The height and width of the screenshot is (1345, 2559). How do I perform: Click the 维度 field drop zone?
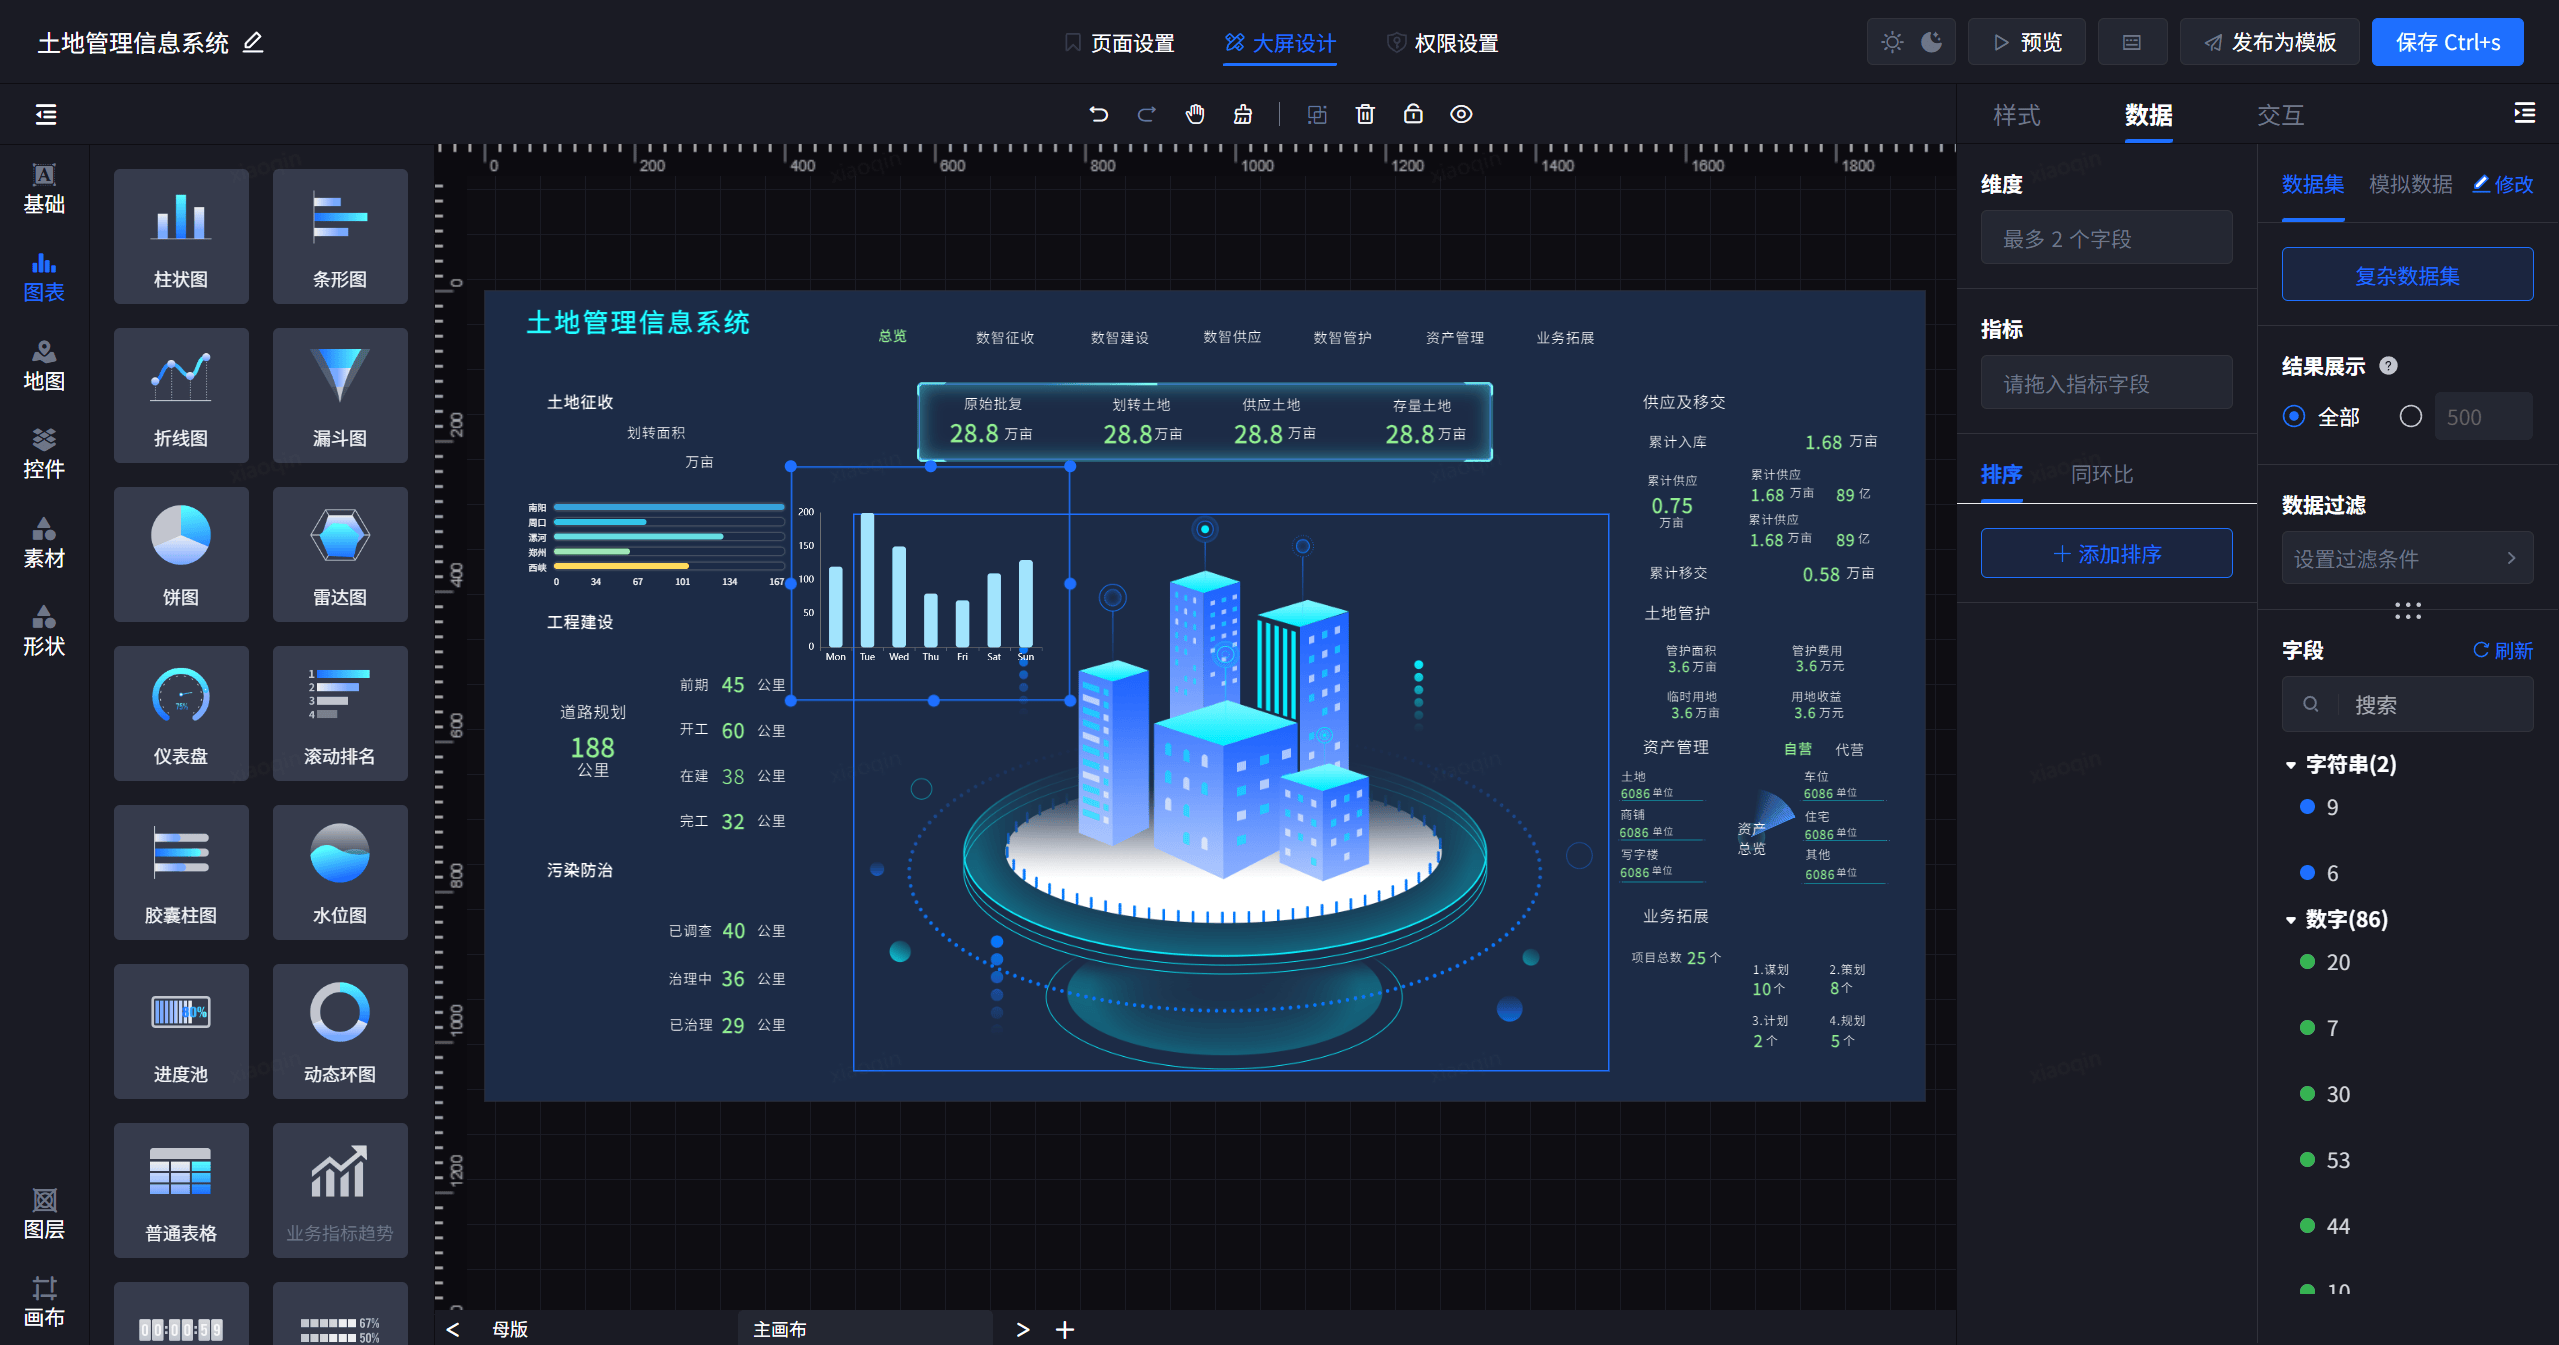[x=2106, y=238]
